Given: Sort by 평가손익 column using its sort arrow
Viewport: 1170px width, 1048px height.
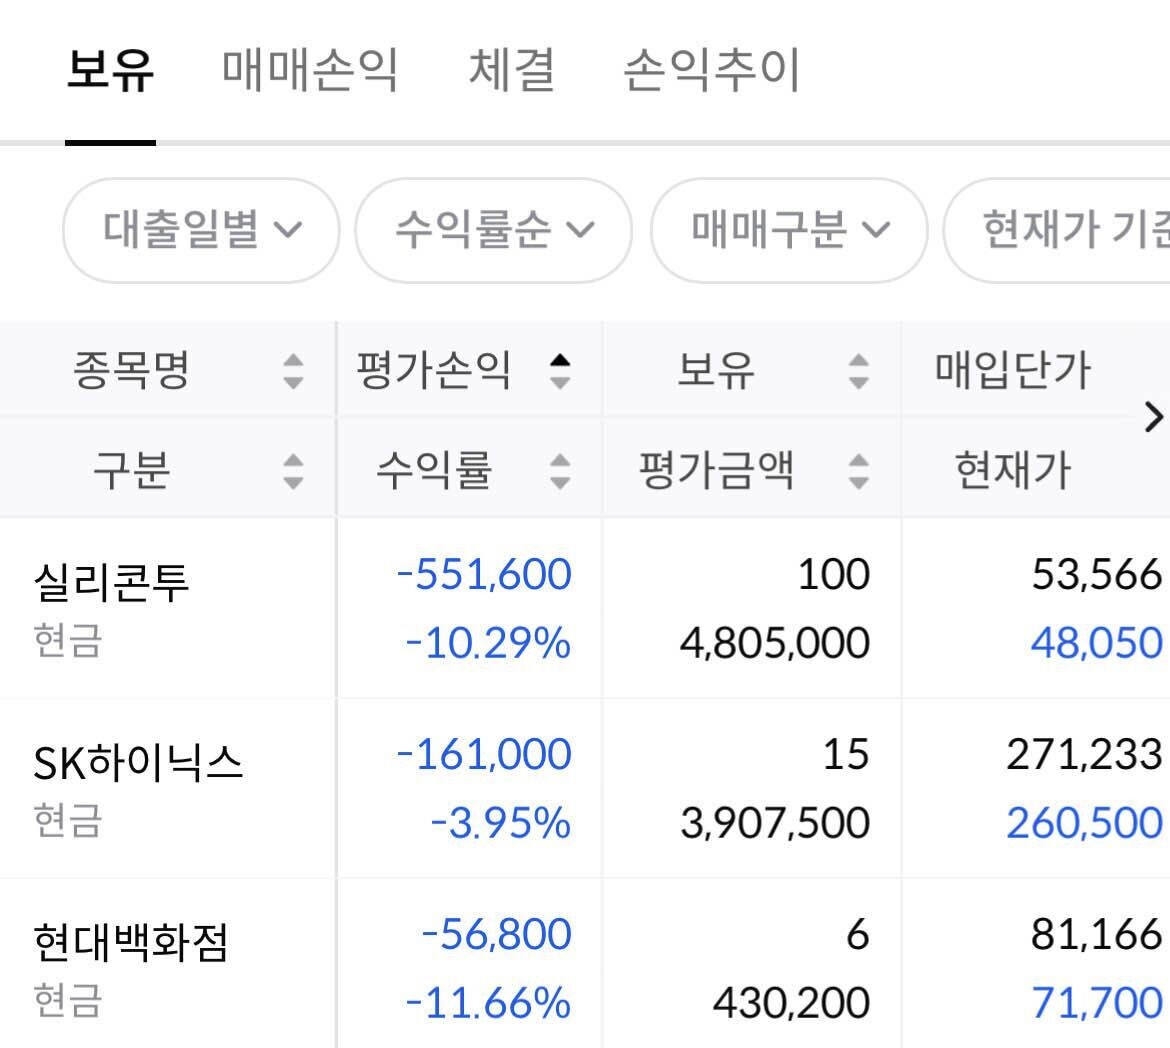Looking at the screenshot, I should click(x=562, y=370).
